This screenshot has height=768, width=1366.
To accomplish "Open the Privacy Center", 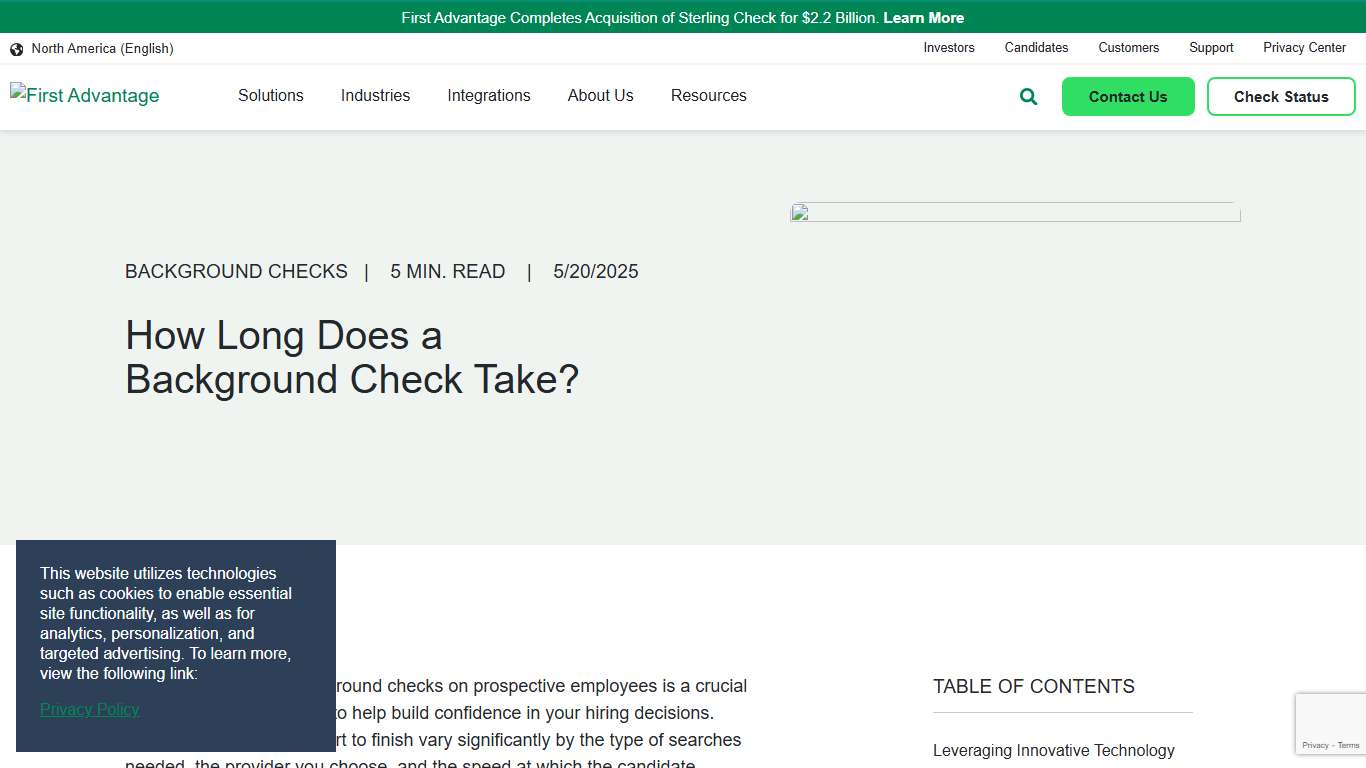I will pos(1304,48).
